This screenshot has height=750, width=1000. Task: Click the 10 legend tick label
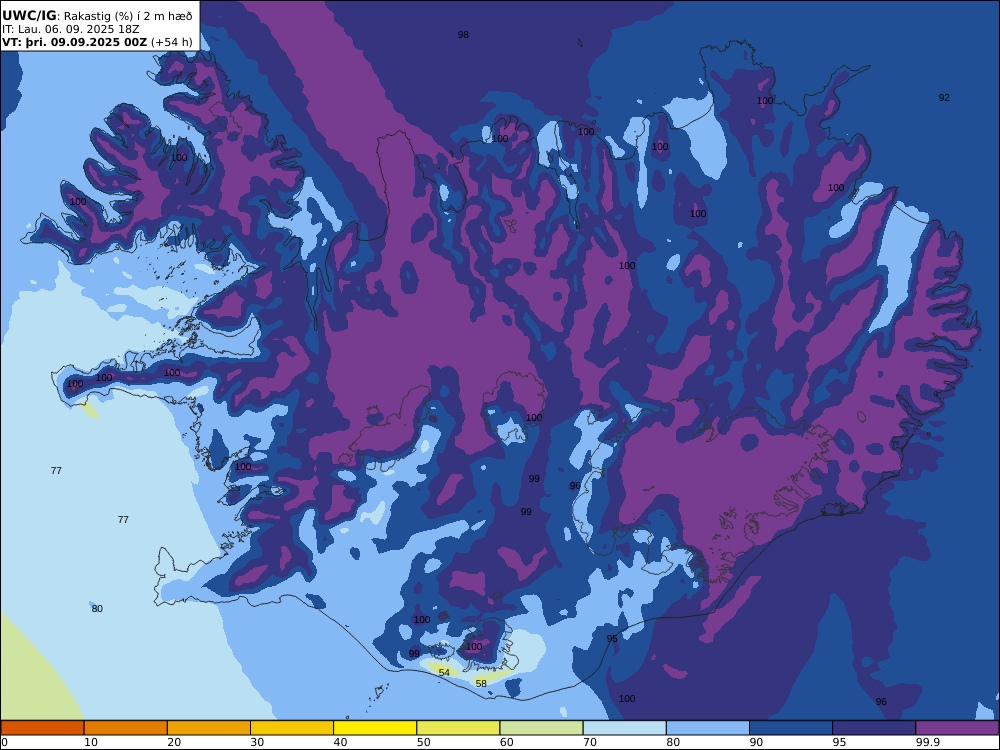[91, 742]
